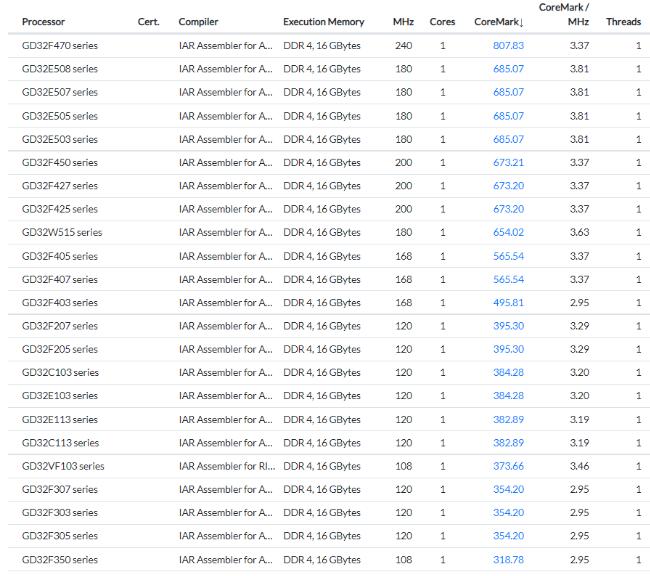
Task: Click the 240 MHz value cell
Action: [x=403, y=46]
